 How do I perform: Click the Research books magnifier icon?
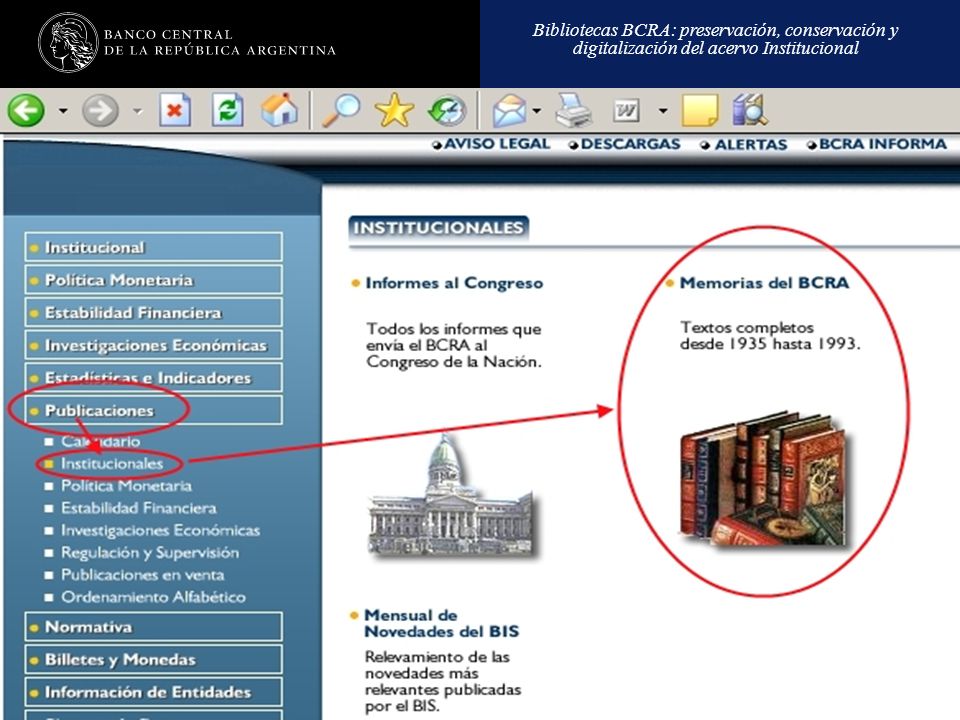pyautogui.click(x=750, y=110)
